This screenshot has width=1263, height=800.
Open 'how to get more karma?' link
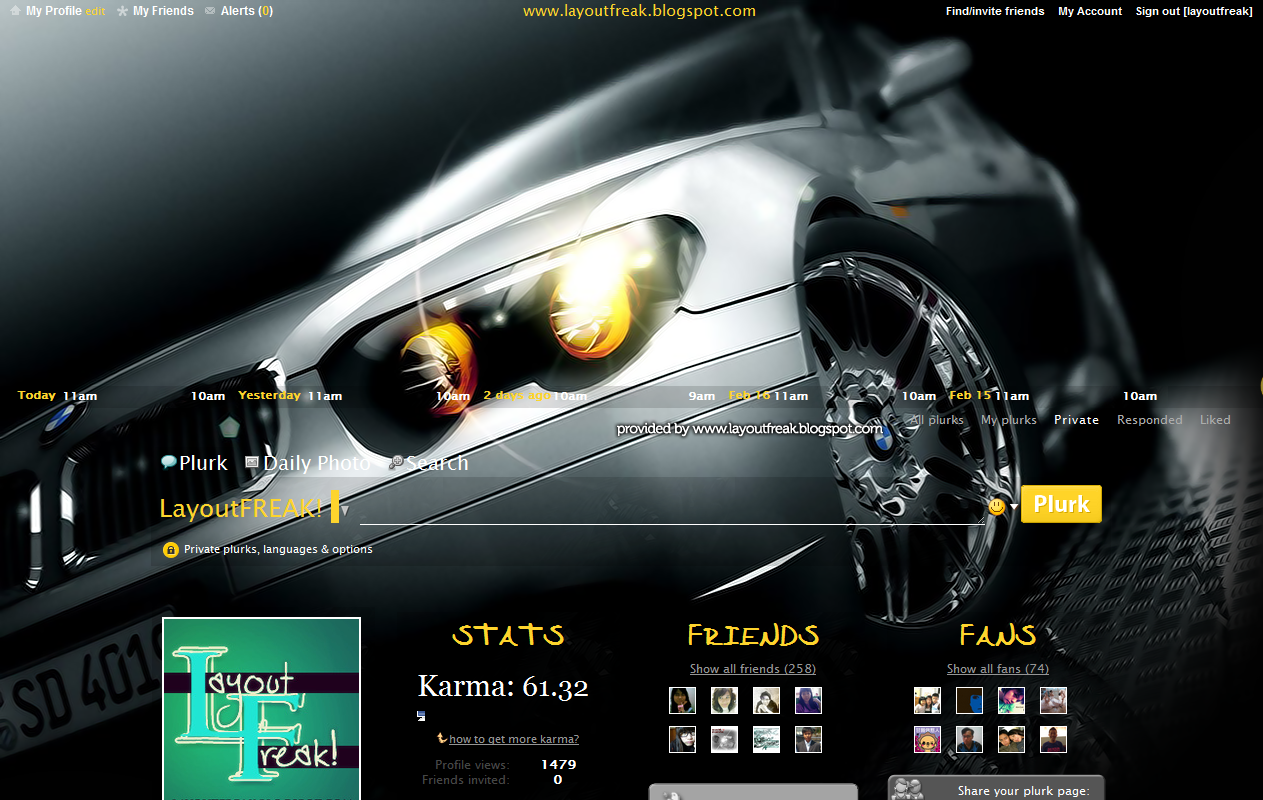pyautogui.click(x=514, y=739)
